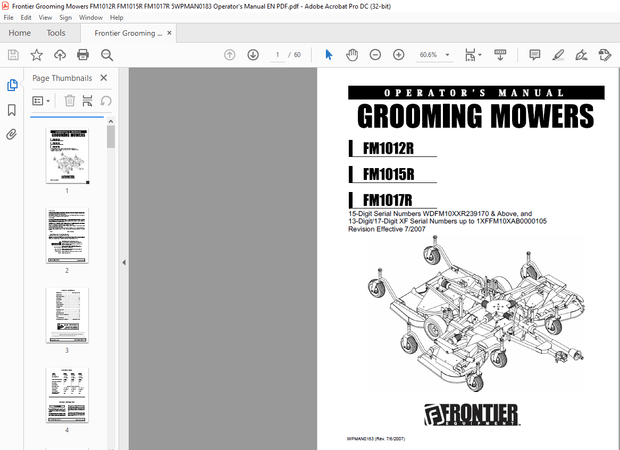The height and width of the screenshot is (450, 620).
Task: Open the Edit menu
Action: [x=26, y=18]
